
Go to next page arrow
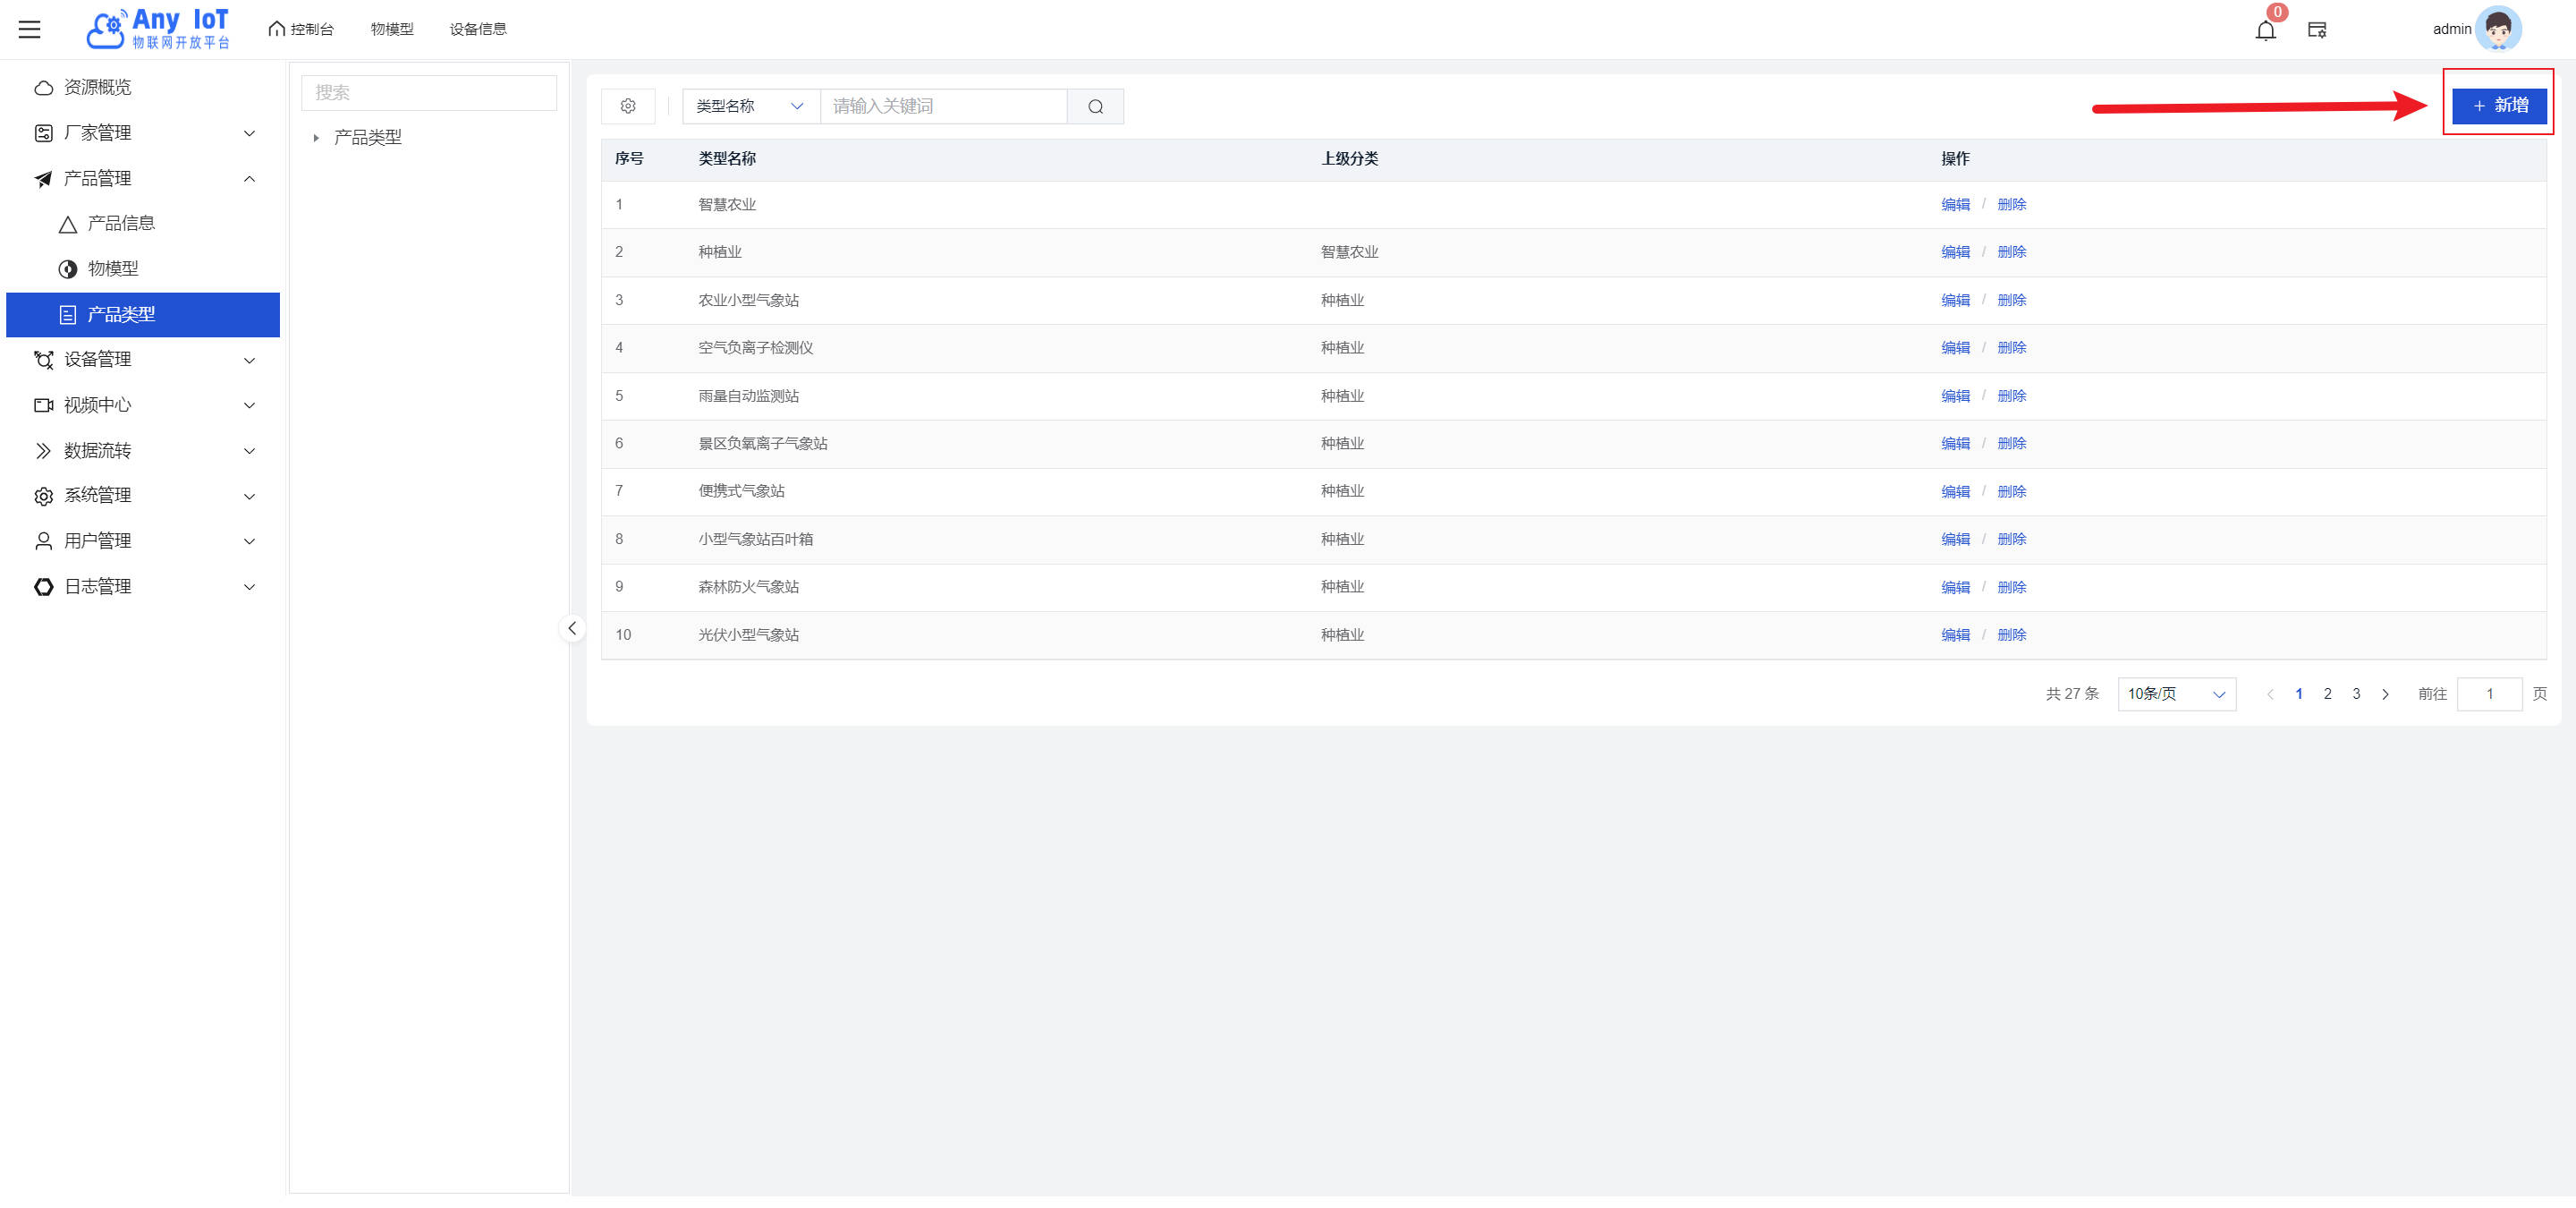[x=2385, y=694]
